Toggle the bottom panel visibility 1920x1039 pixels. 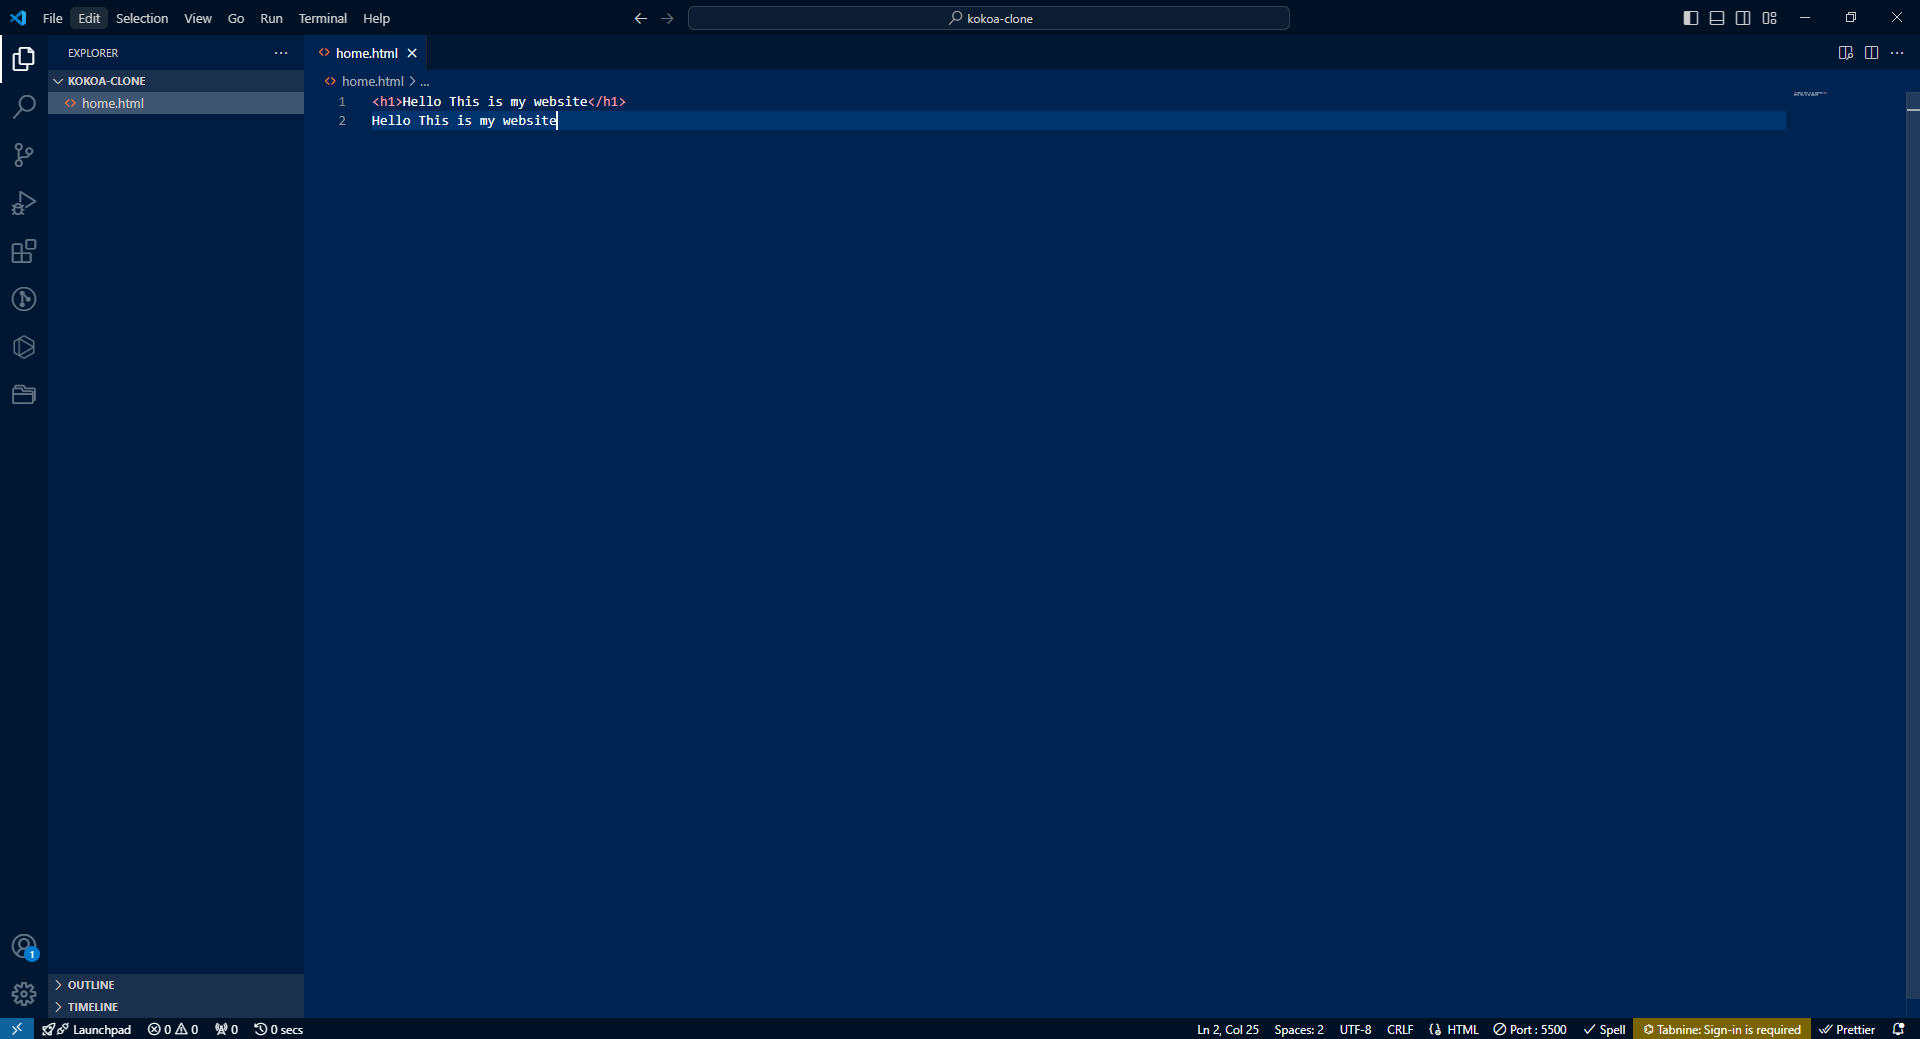pos(1717,18)
